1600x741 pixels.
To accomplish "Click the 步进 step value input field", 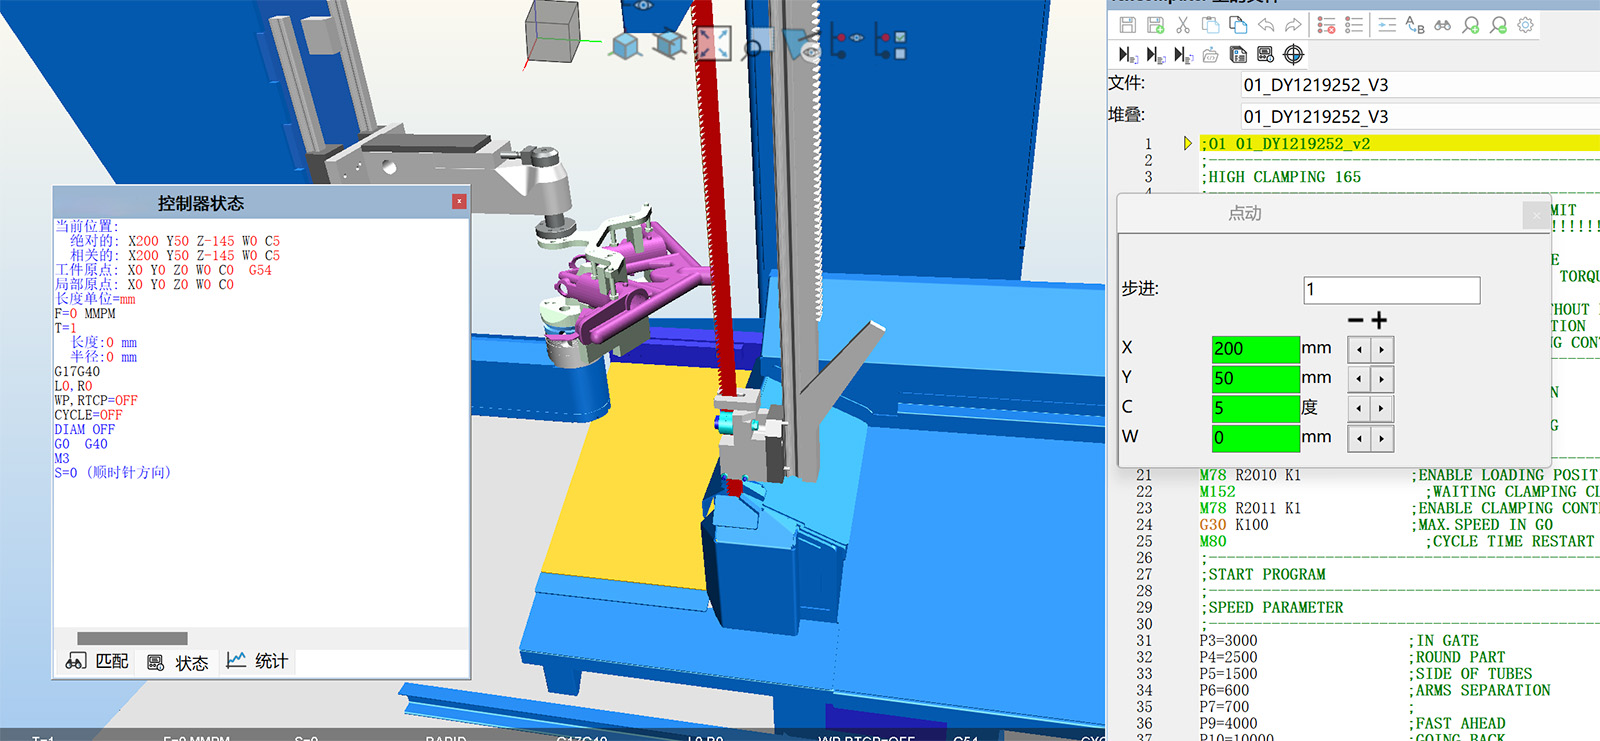I will [1391, 290].
